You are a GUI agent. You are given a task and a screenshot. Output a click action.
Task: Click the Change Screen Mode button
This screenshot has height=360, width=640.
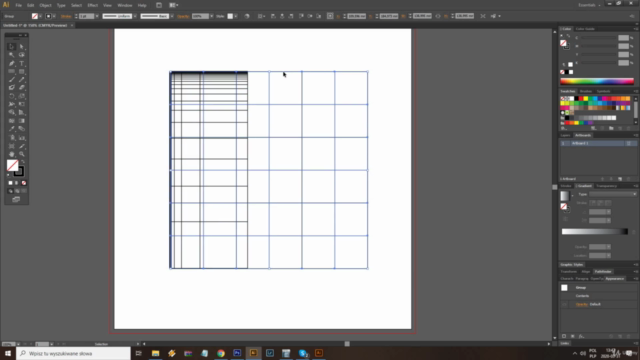[x=16, y=200]
